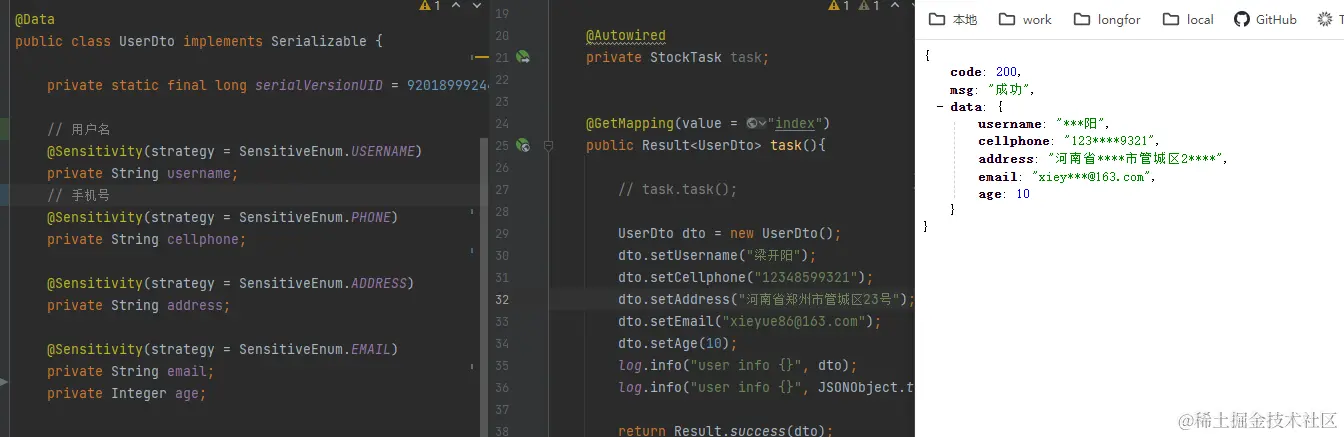Image resolution: width=1344 pixels, height=437 pixels.
Task: Click the private String email line
Action: click(131, 371)
